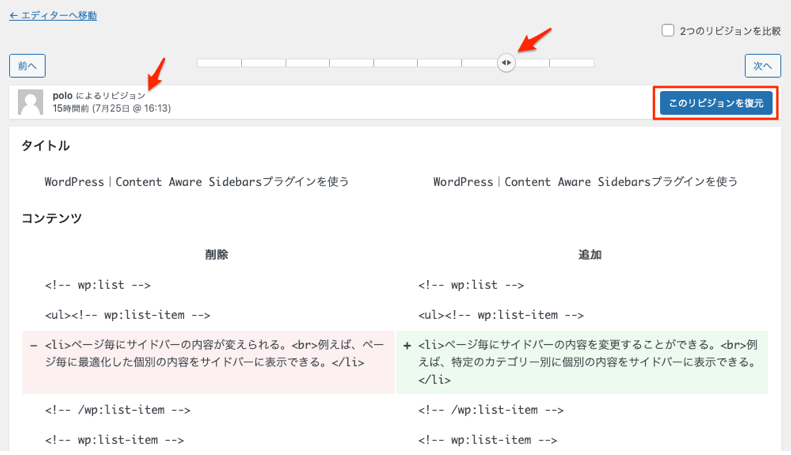
Task: Select text 'polo によるリビジョン'
Action: coord(99,96)
